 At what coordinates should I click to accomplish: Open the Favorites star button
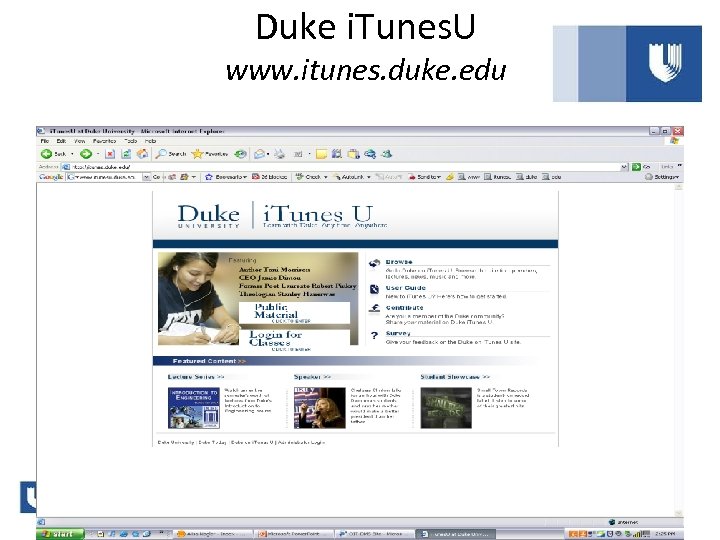pos(210,154)
